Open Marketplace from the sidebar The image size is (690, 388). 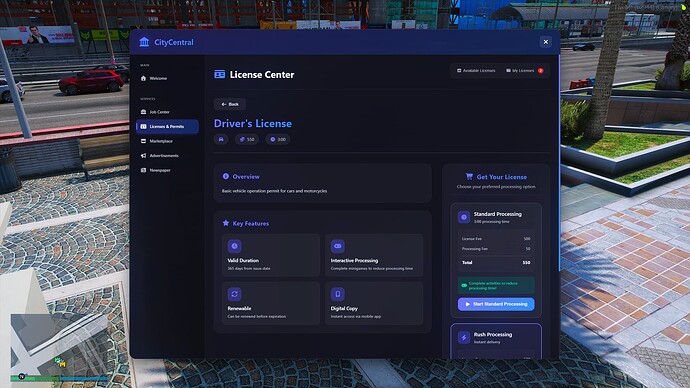tap(167, 141)
